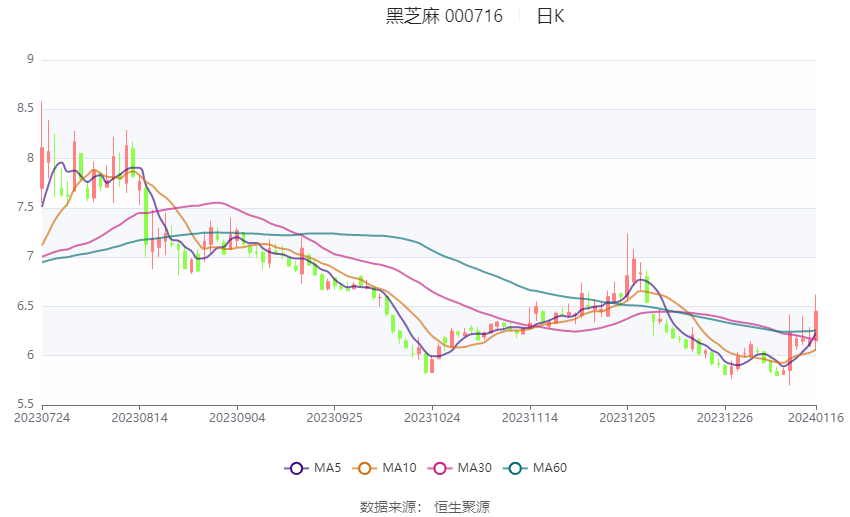This screenshot has width=850, height=517.
Task: Click the y-axis value 6.5
Action: tap(25, 306)
